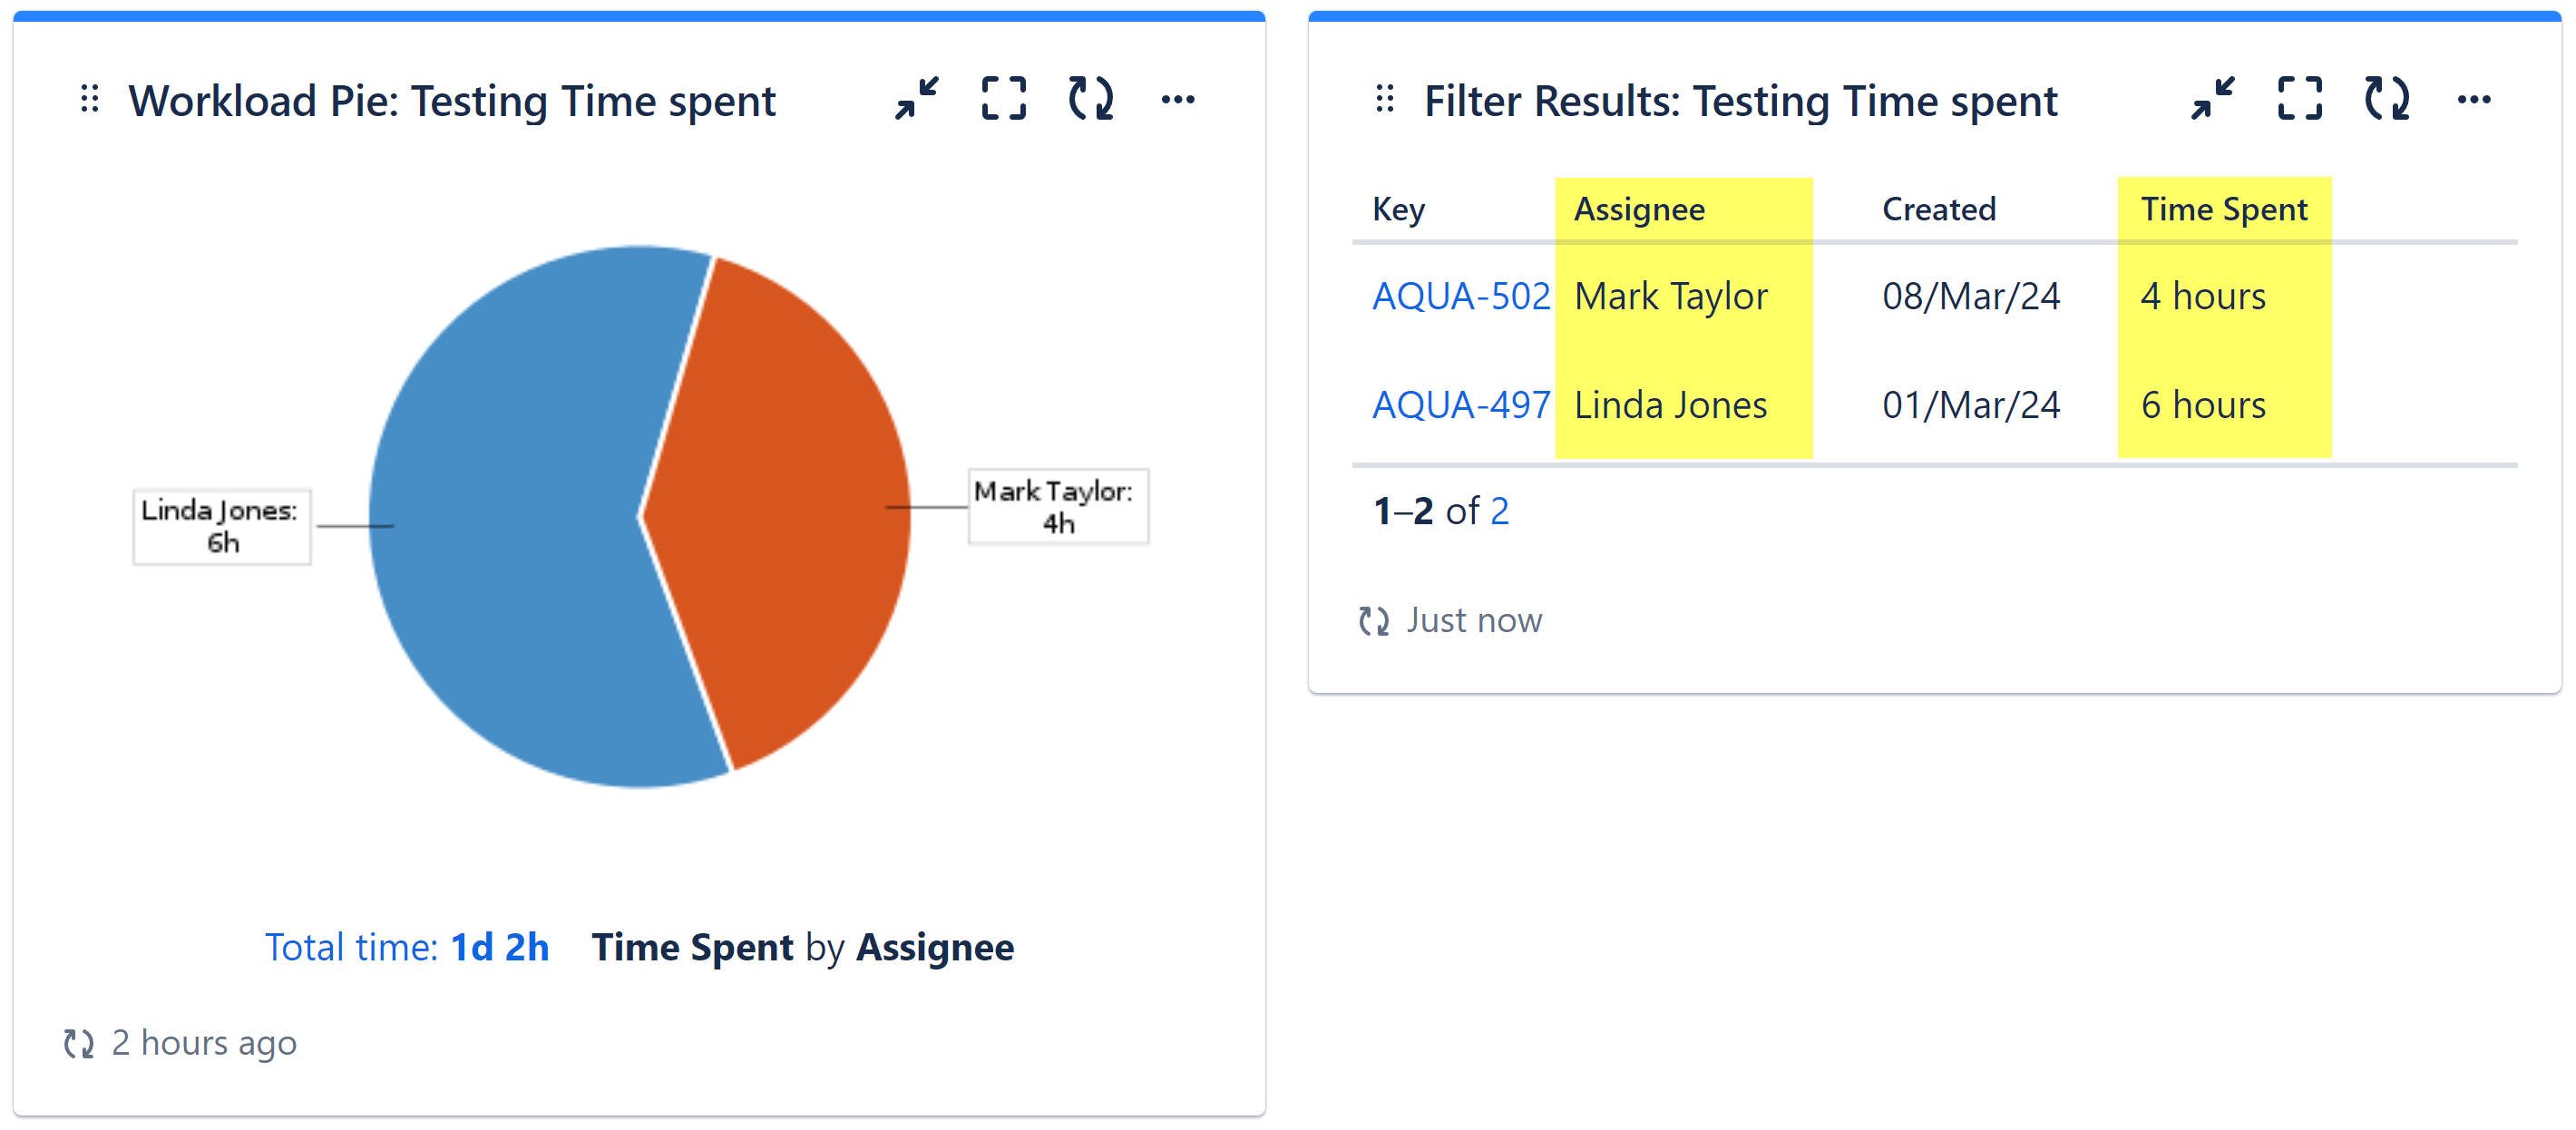Expand Workload Pie gadget to full screen

[x=1002, y=98]
